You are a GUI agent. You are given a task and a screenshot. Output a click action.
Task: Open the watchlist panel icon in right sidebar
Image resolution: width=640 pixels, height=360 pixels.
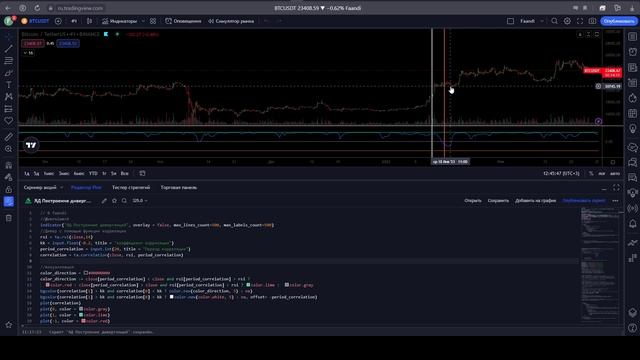point(632,37)
